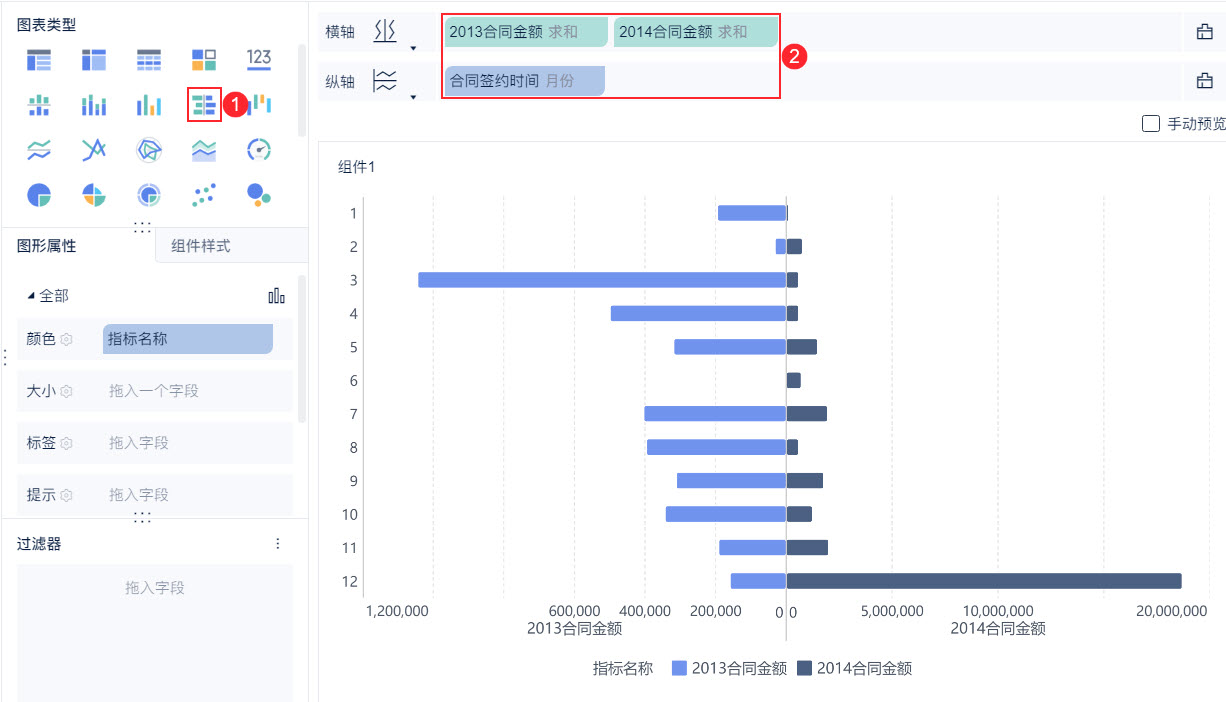
Task: Pick the radar chart type icon
Action: tap(149, 150)
